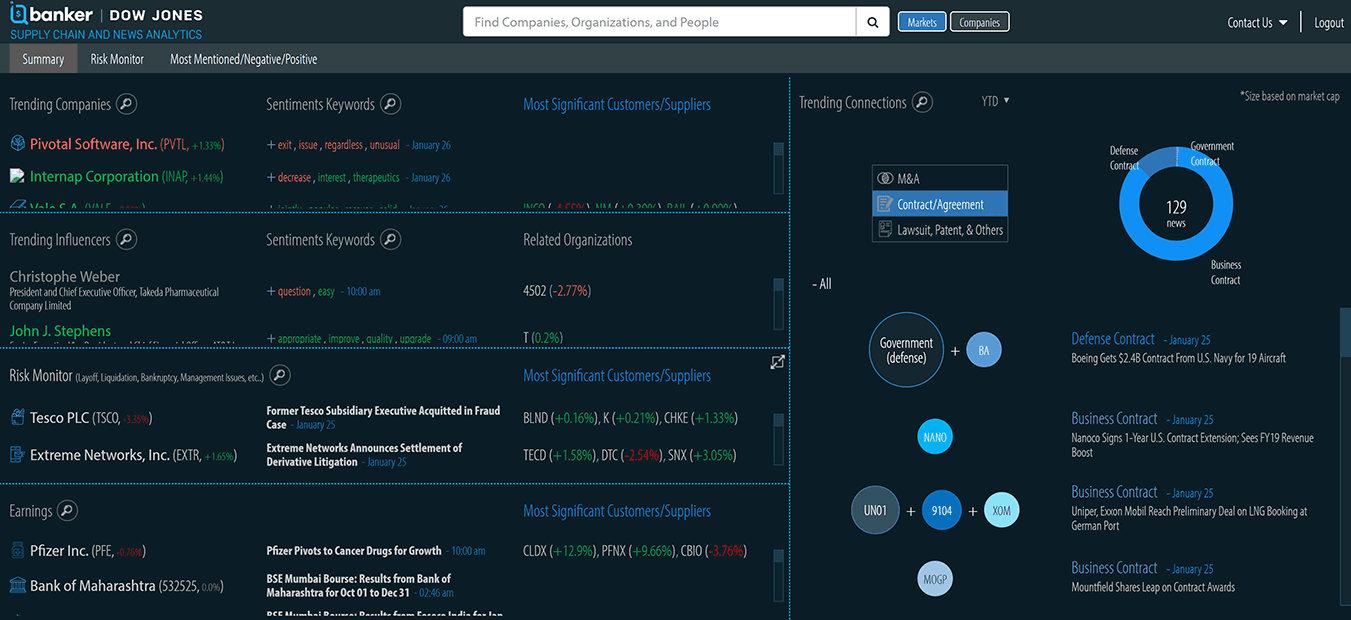Image resolution: width=1351 pixels, height=620 pixels.
Task: Open Sentiments Keywords search icon above Pivotal keywords
Action: point(391,104)
